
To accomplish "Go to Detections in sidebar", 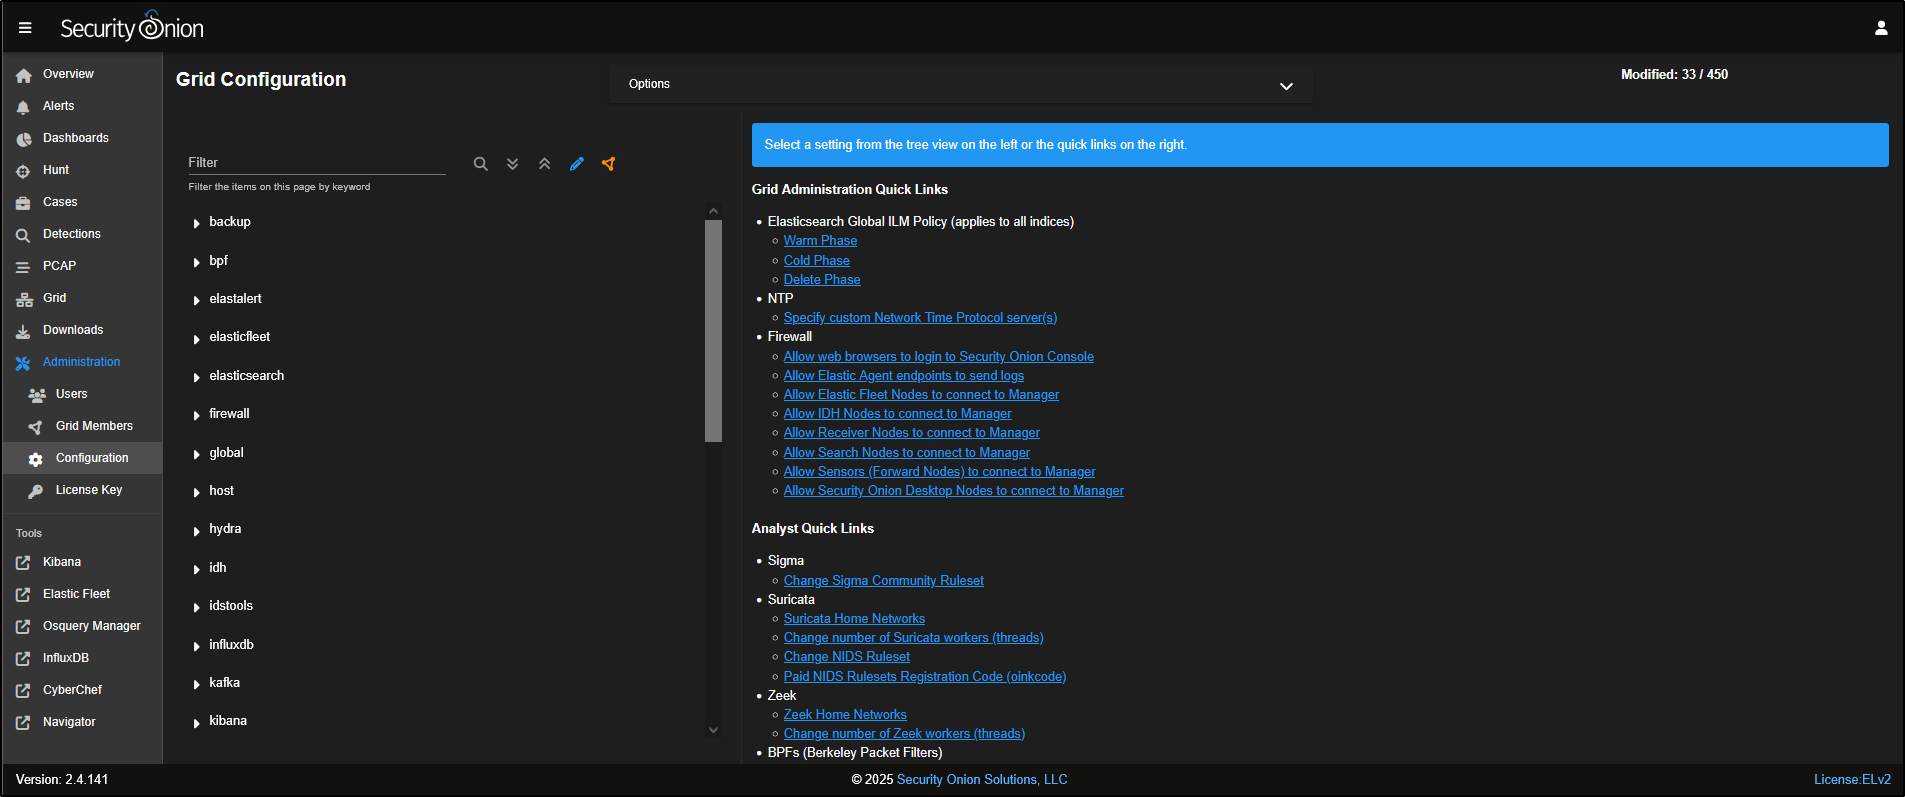I will tap(71, 234).
